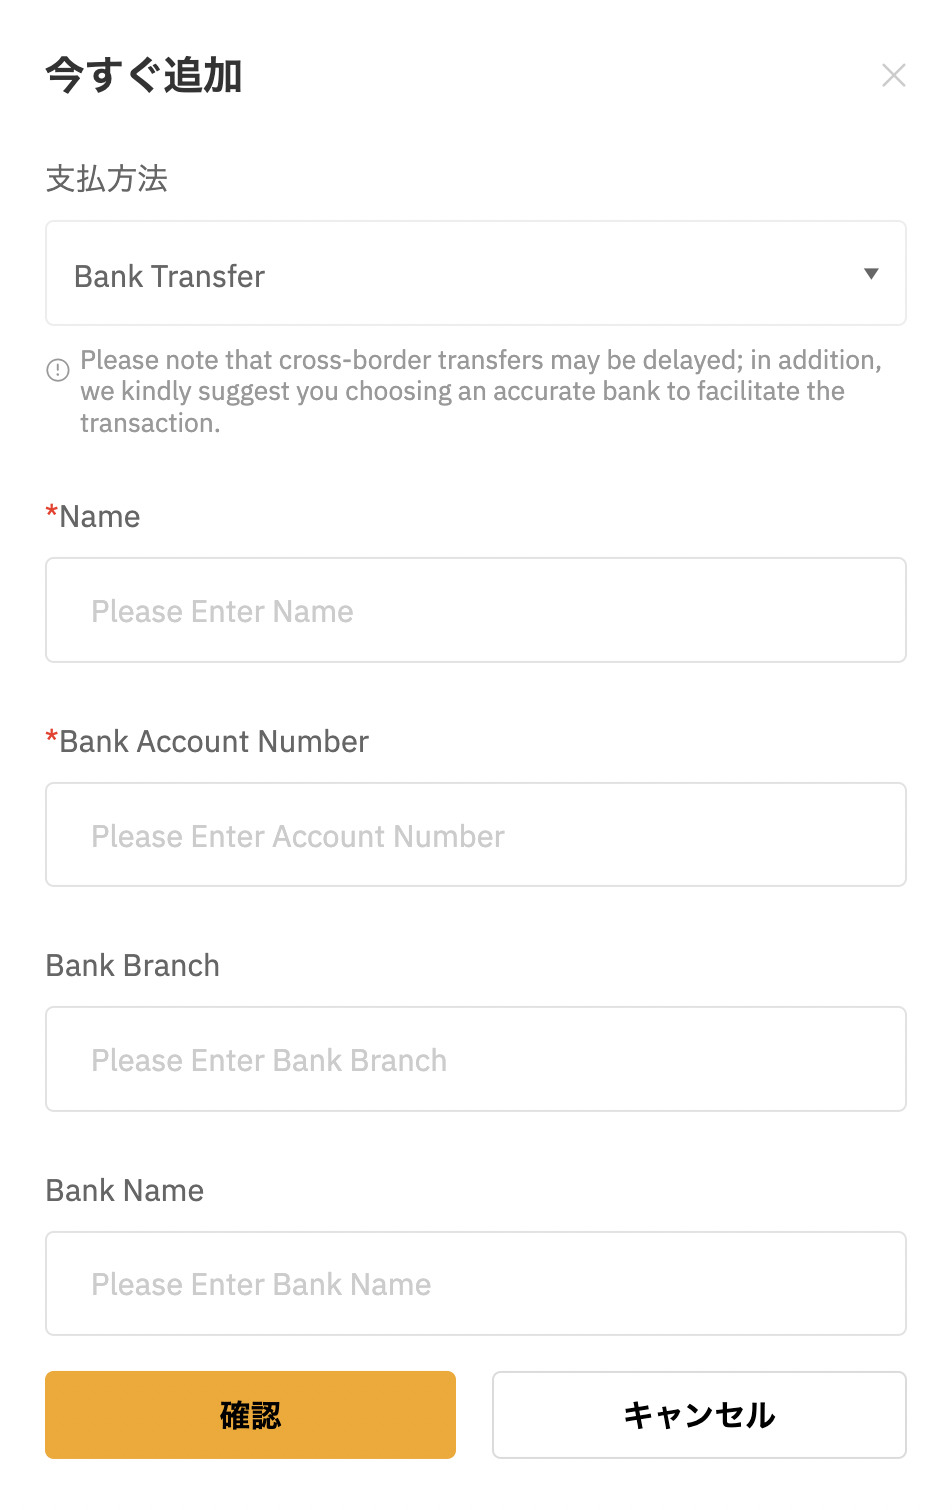This screenshot has width=952, height=1510.
Task: Click the cross-border transfers notice text
Action: pyautogui.click(x=481, y=391)
